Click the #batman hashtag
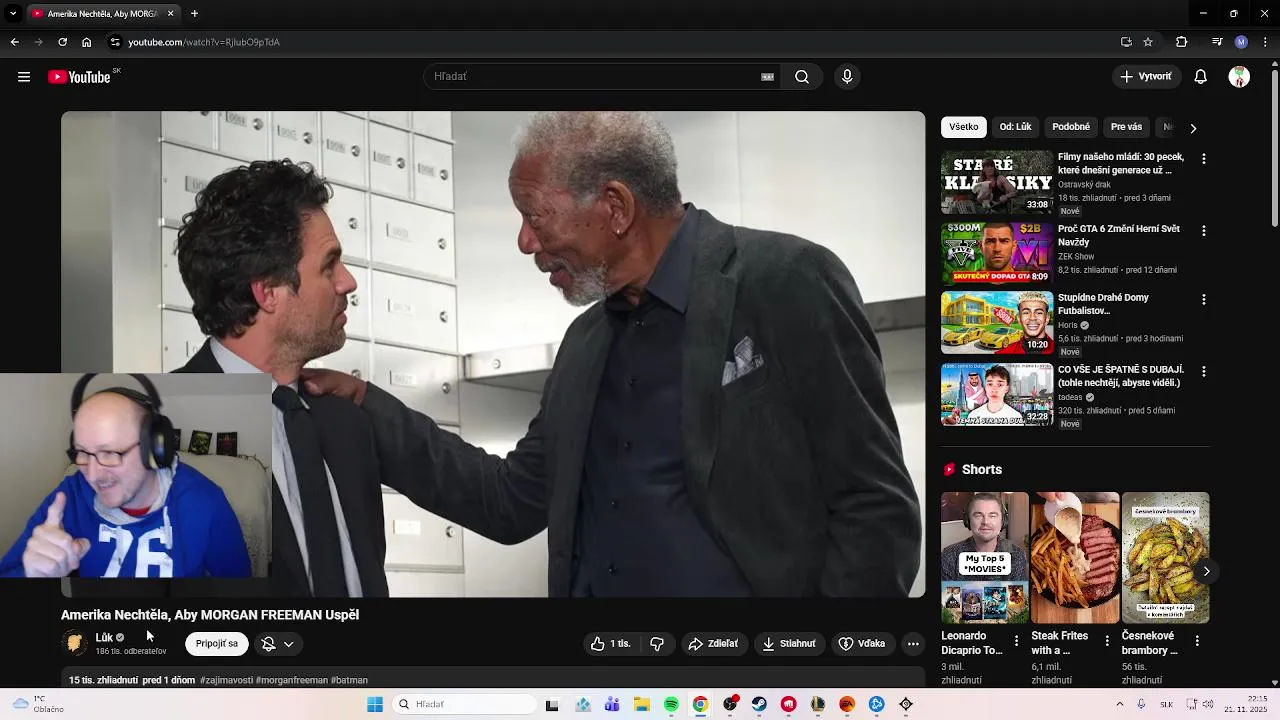Image resolution: width=1280 pixels, height=720 pixels. click(x=349, y=680)
